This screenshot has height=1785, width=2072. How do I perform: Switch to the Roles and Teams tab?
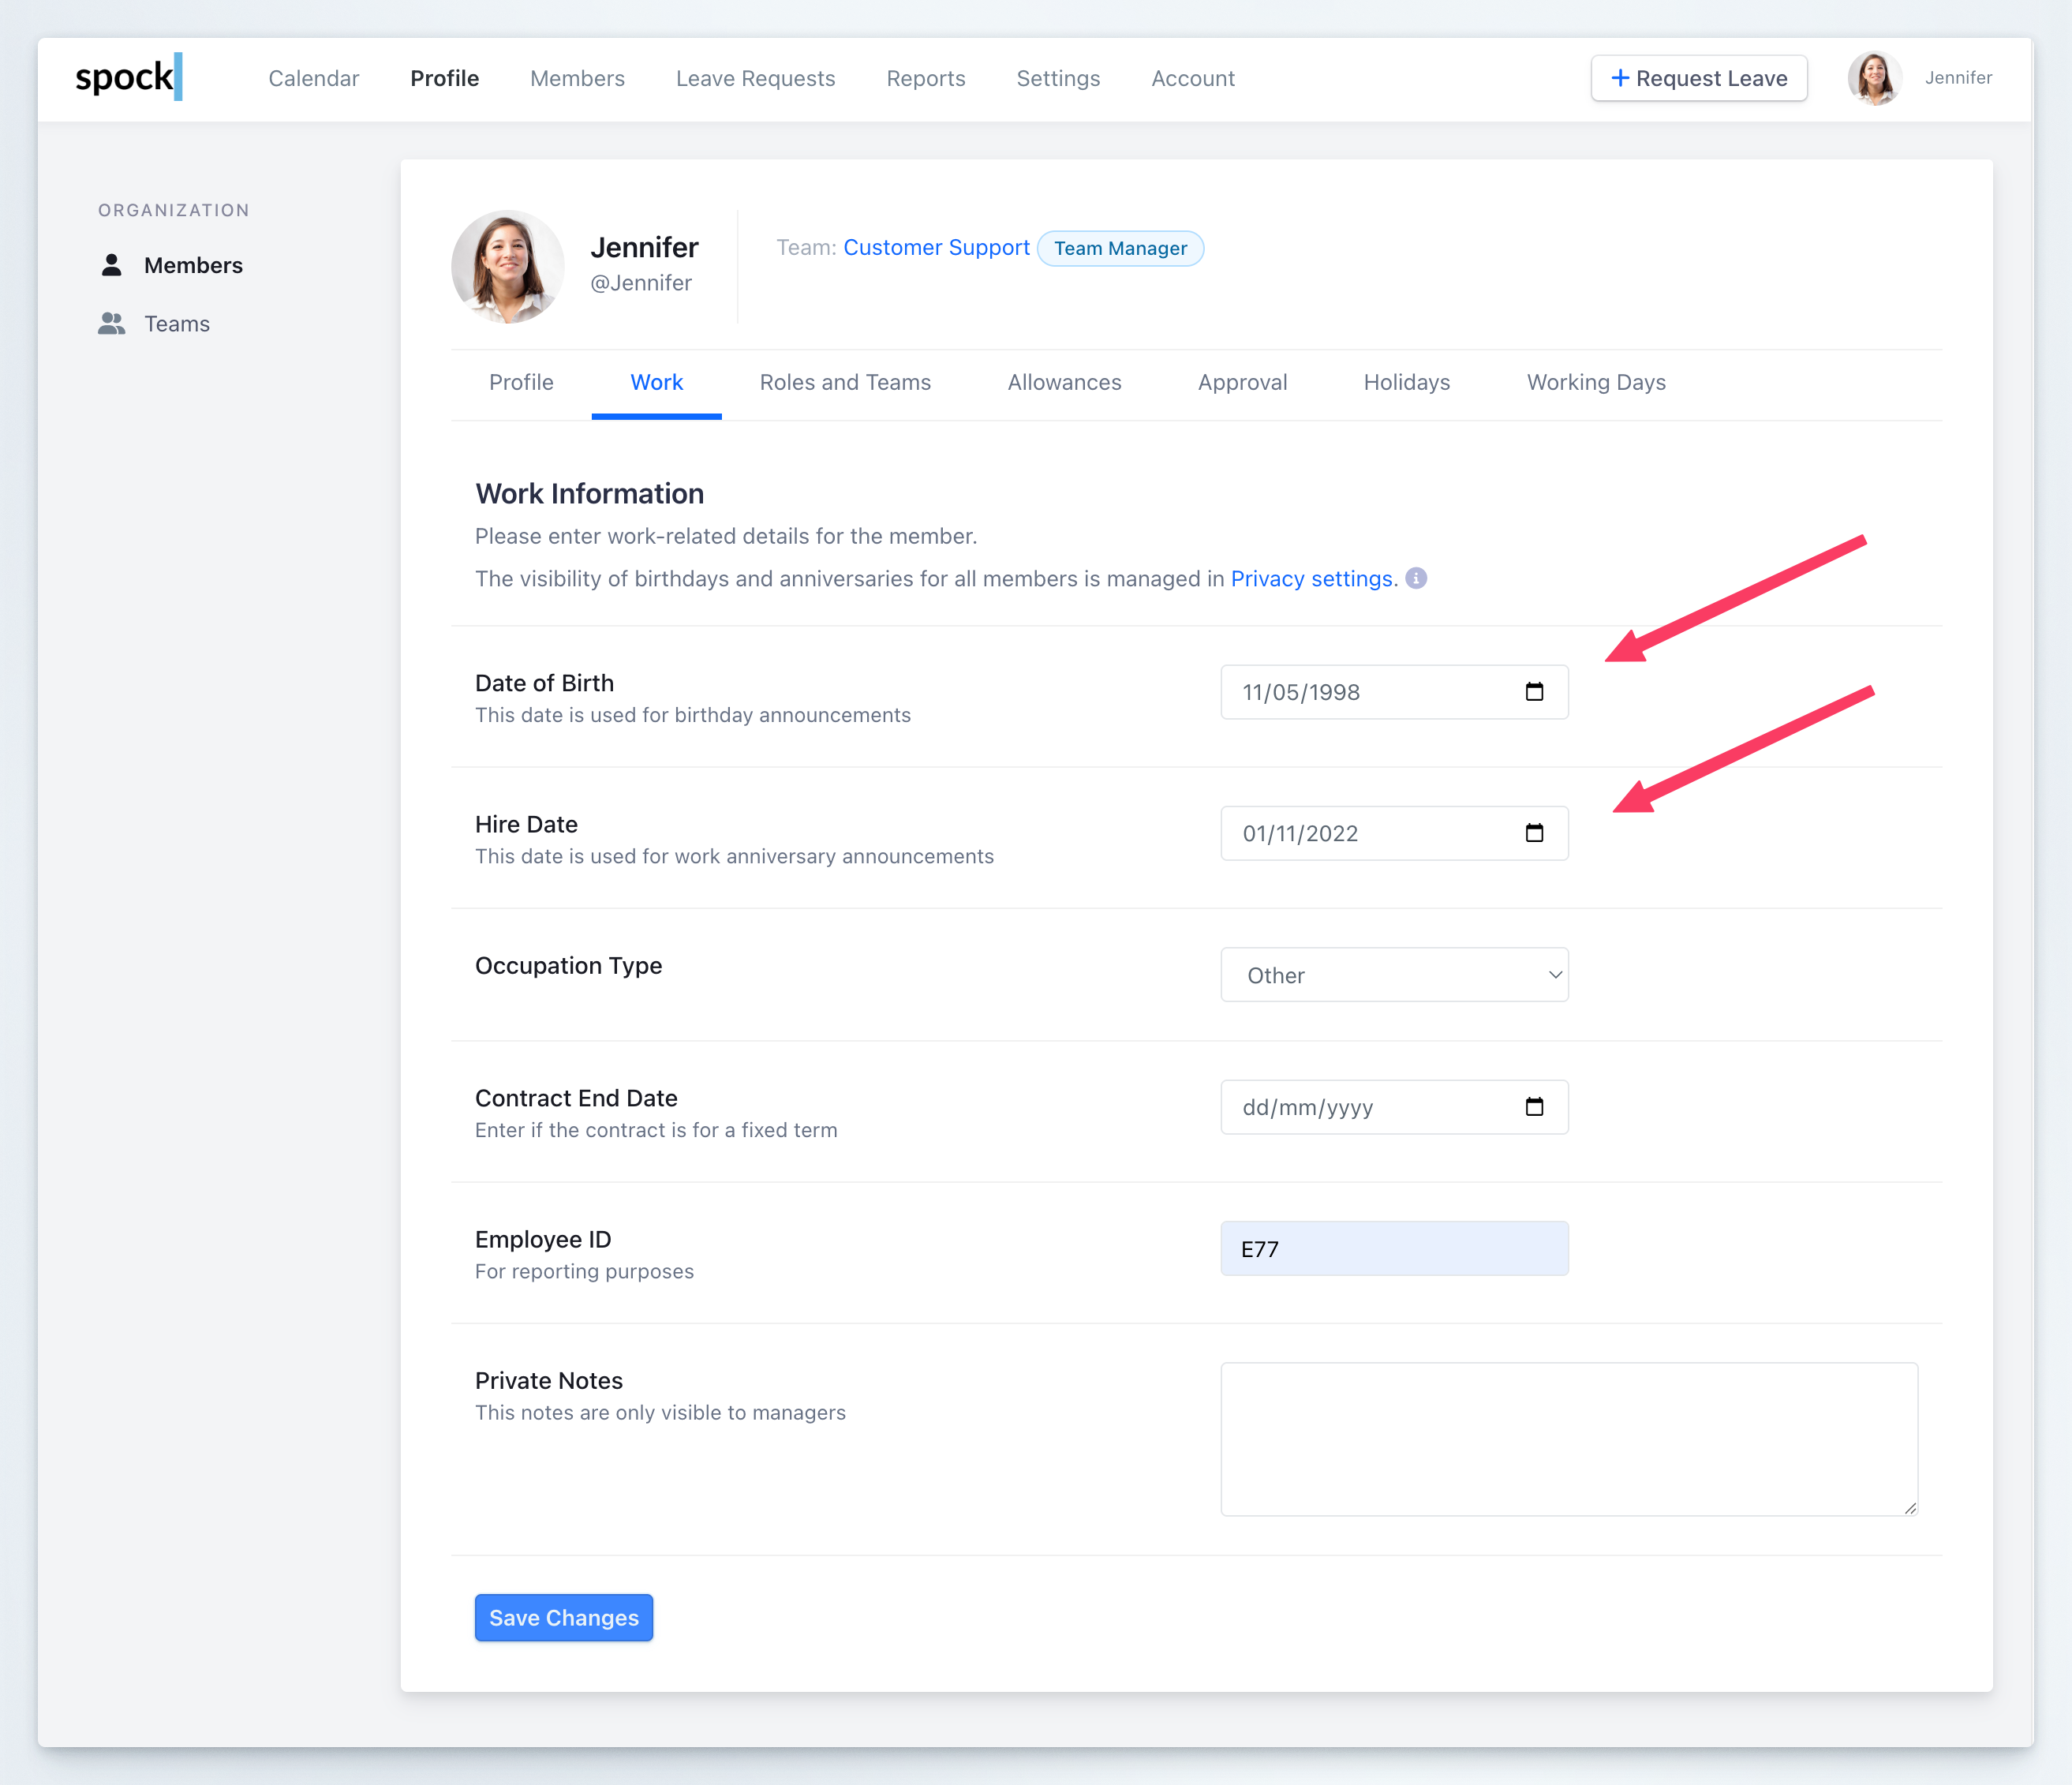845,382
